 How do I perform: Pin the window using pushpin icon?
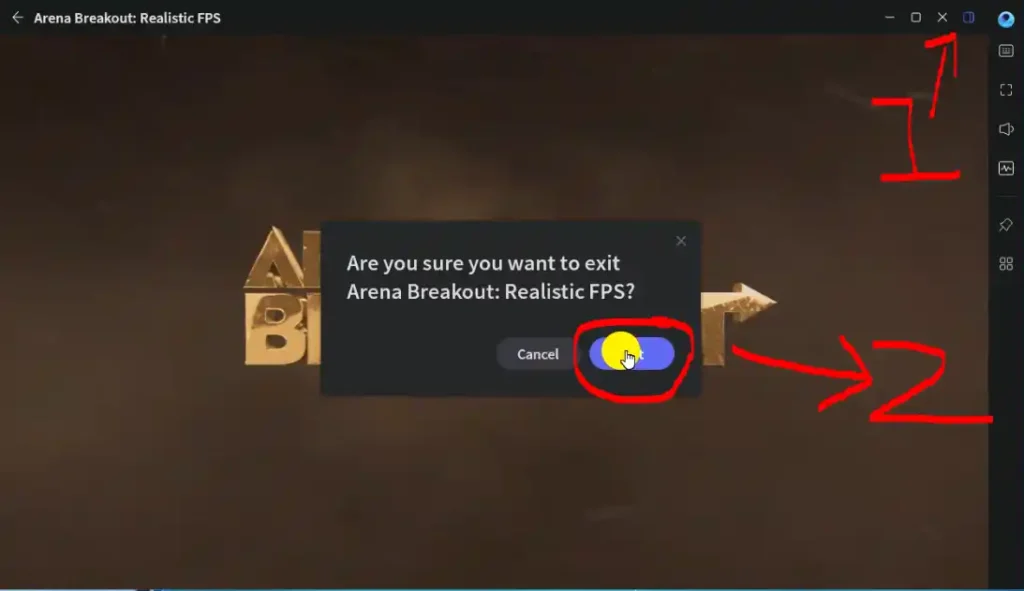click(1006, 225)
